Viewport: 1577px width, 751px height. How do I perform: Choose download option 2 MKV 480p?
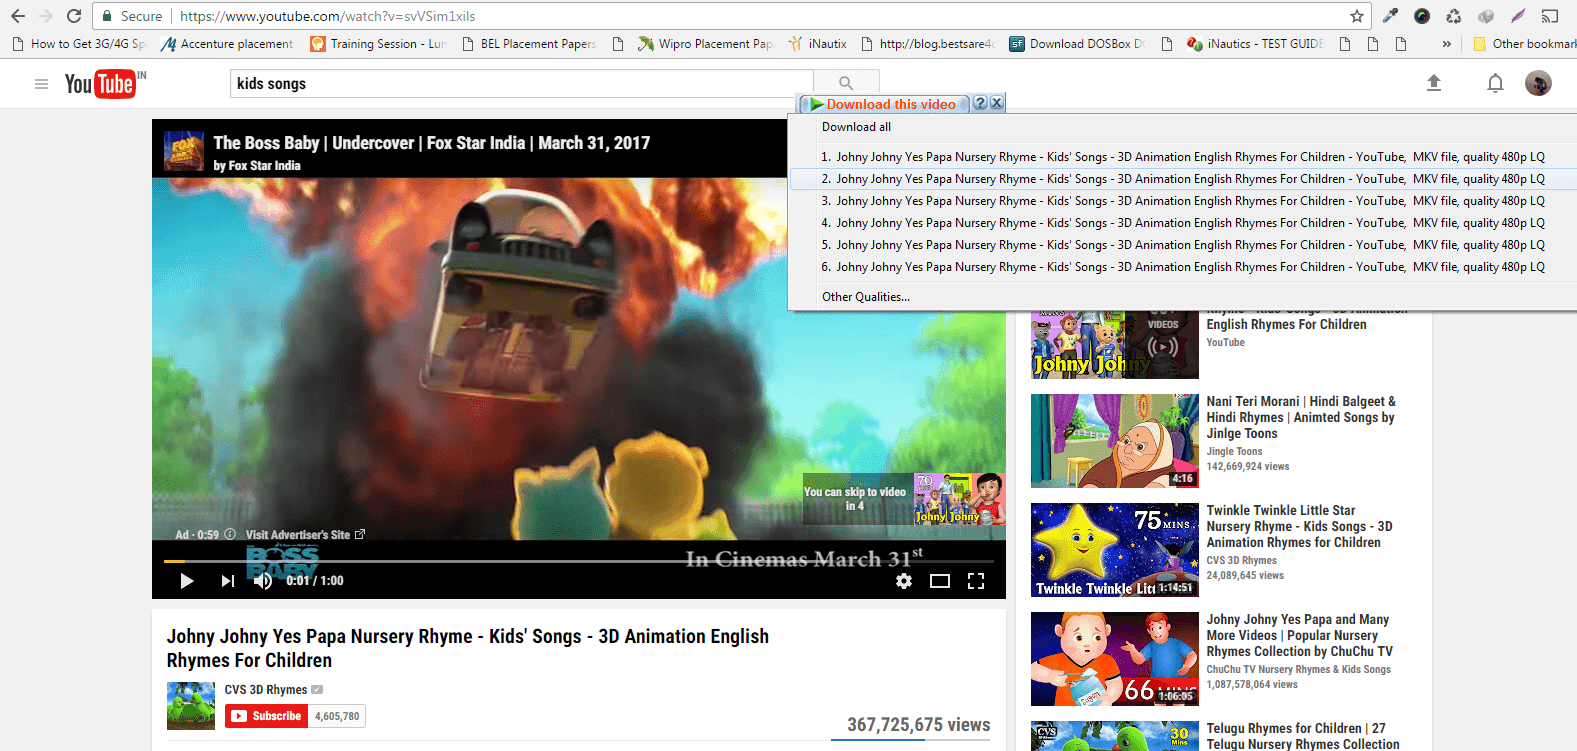[x=1183, y=179]
